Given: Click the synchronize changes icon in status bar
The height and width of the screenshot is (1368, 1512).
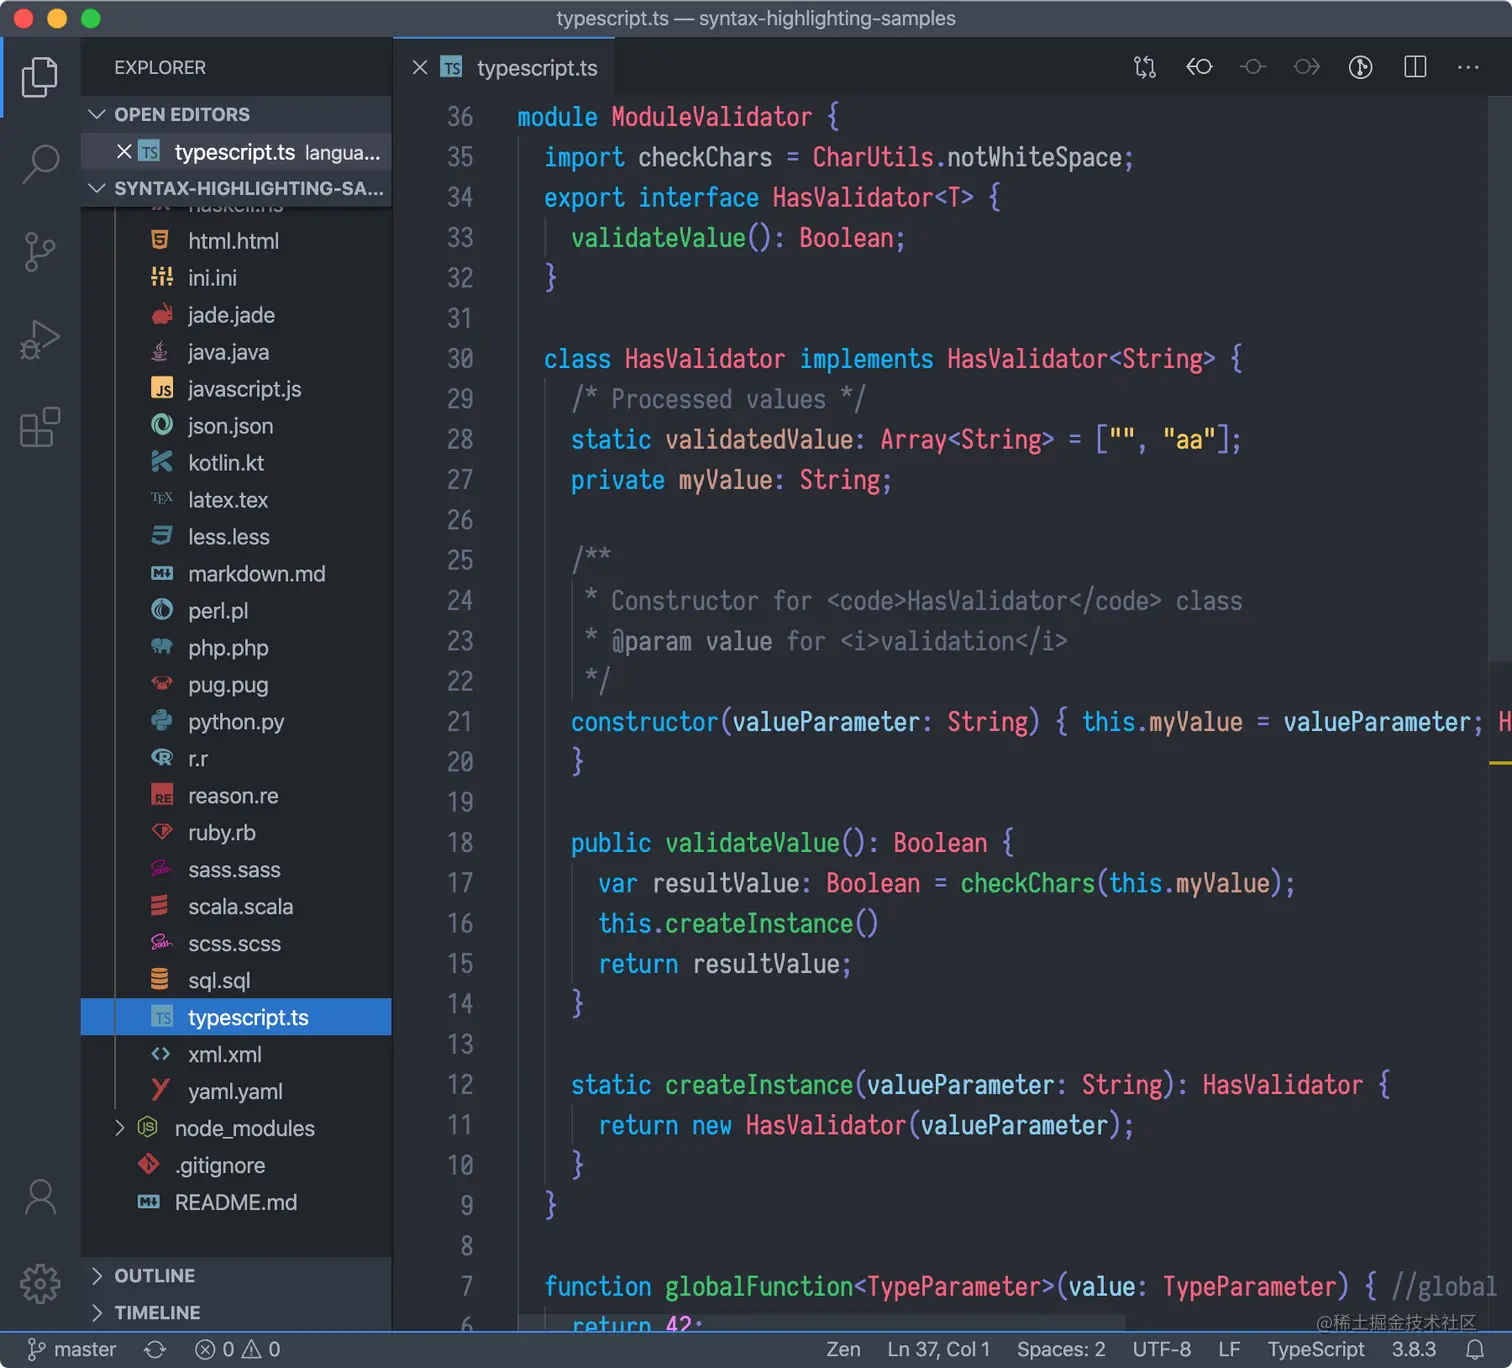Looking at the screenshot, I should [x=155, y=1349].
